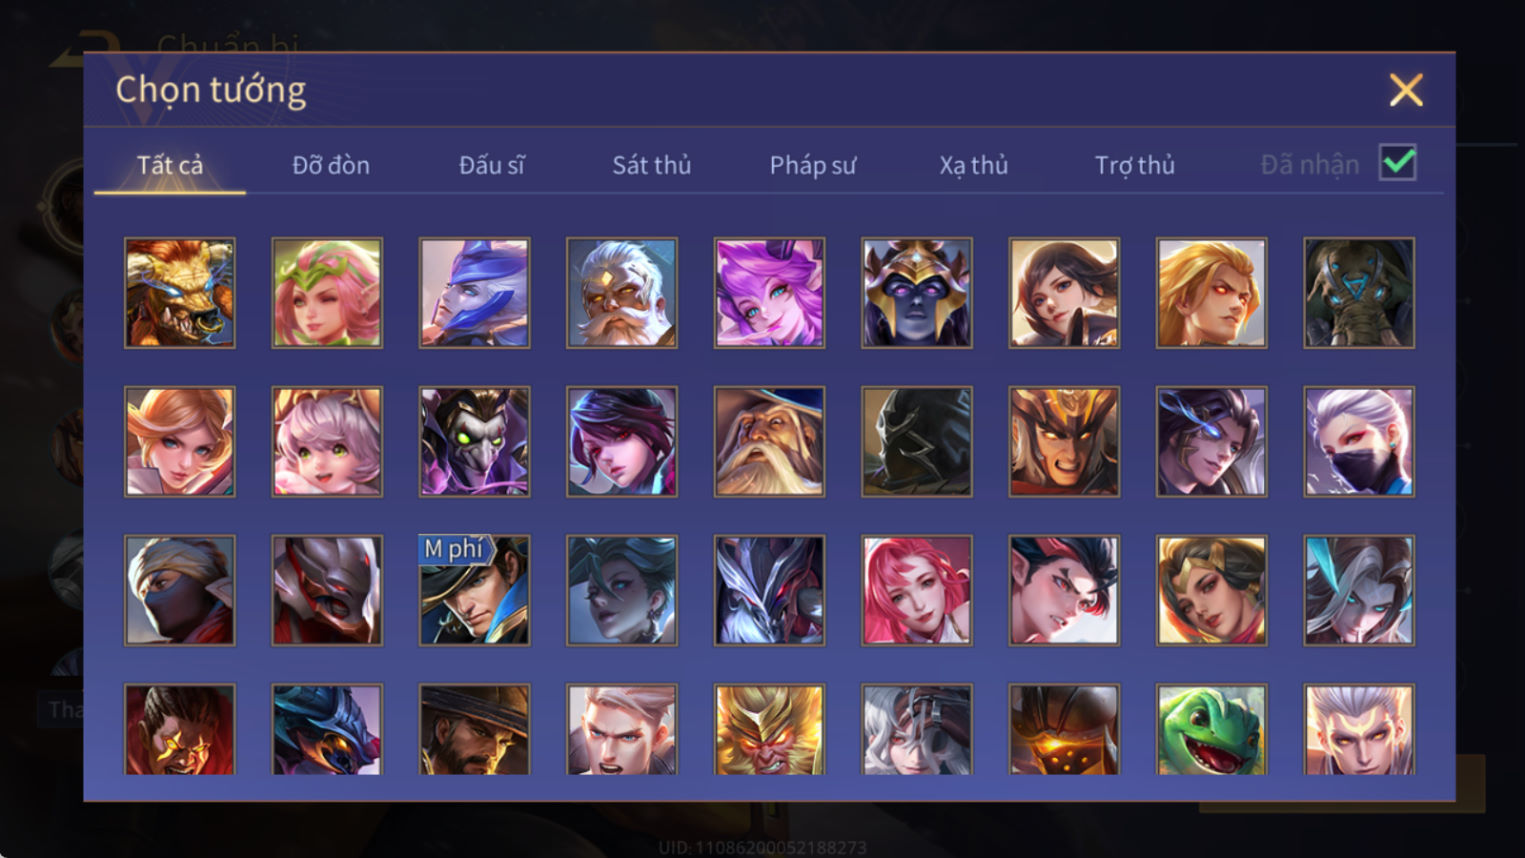Switch to the Xạ thủ tab
1525x858 pixels.
[x=973, y=165]
